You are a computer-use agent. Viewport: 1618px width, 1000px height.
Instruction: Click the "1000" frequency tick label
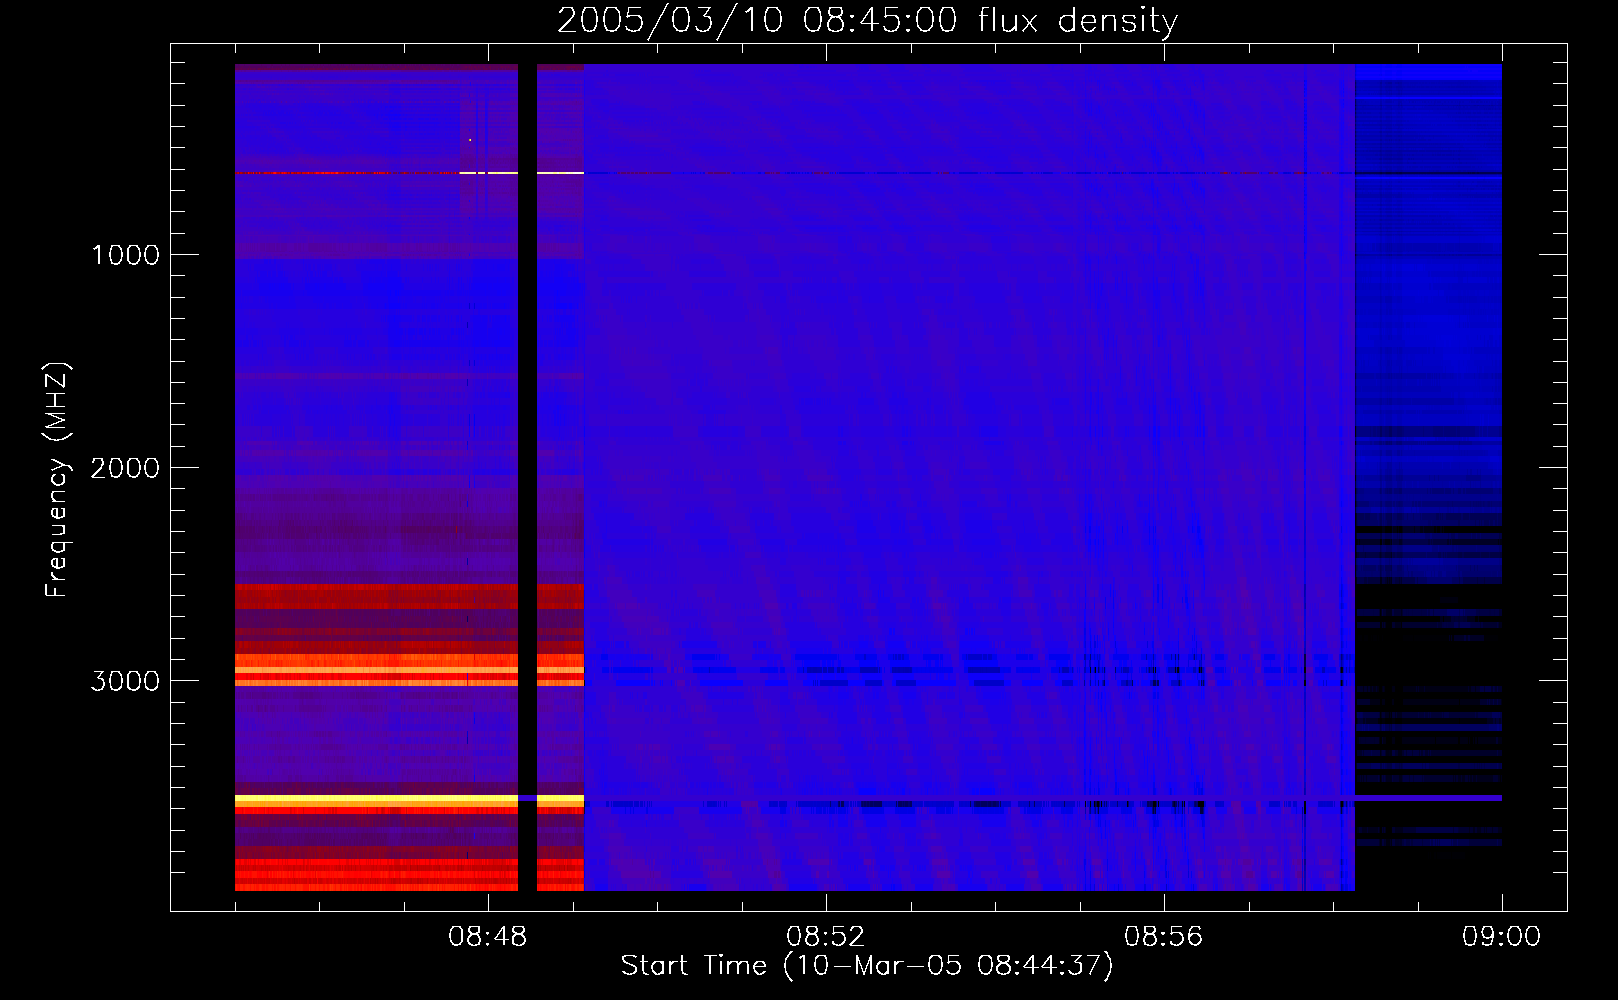click(125, 255)
